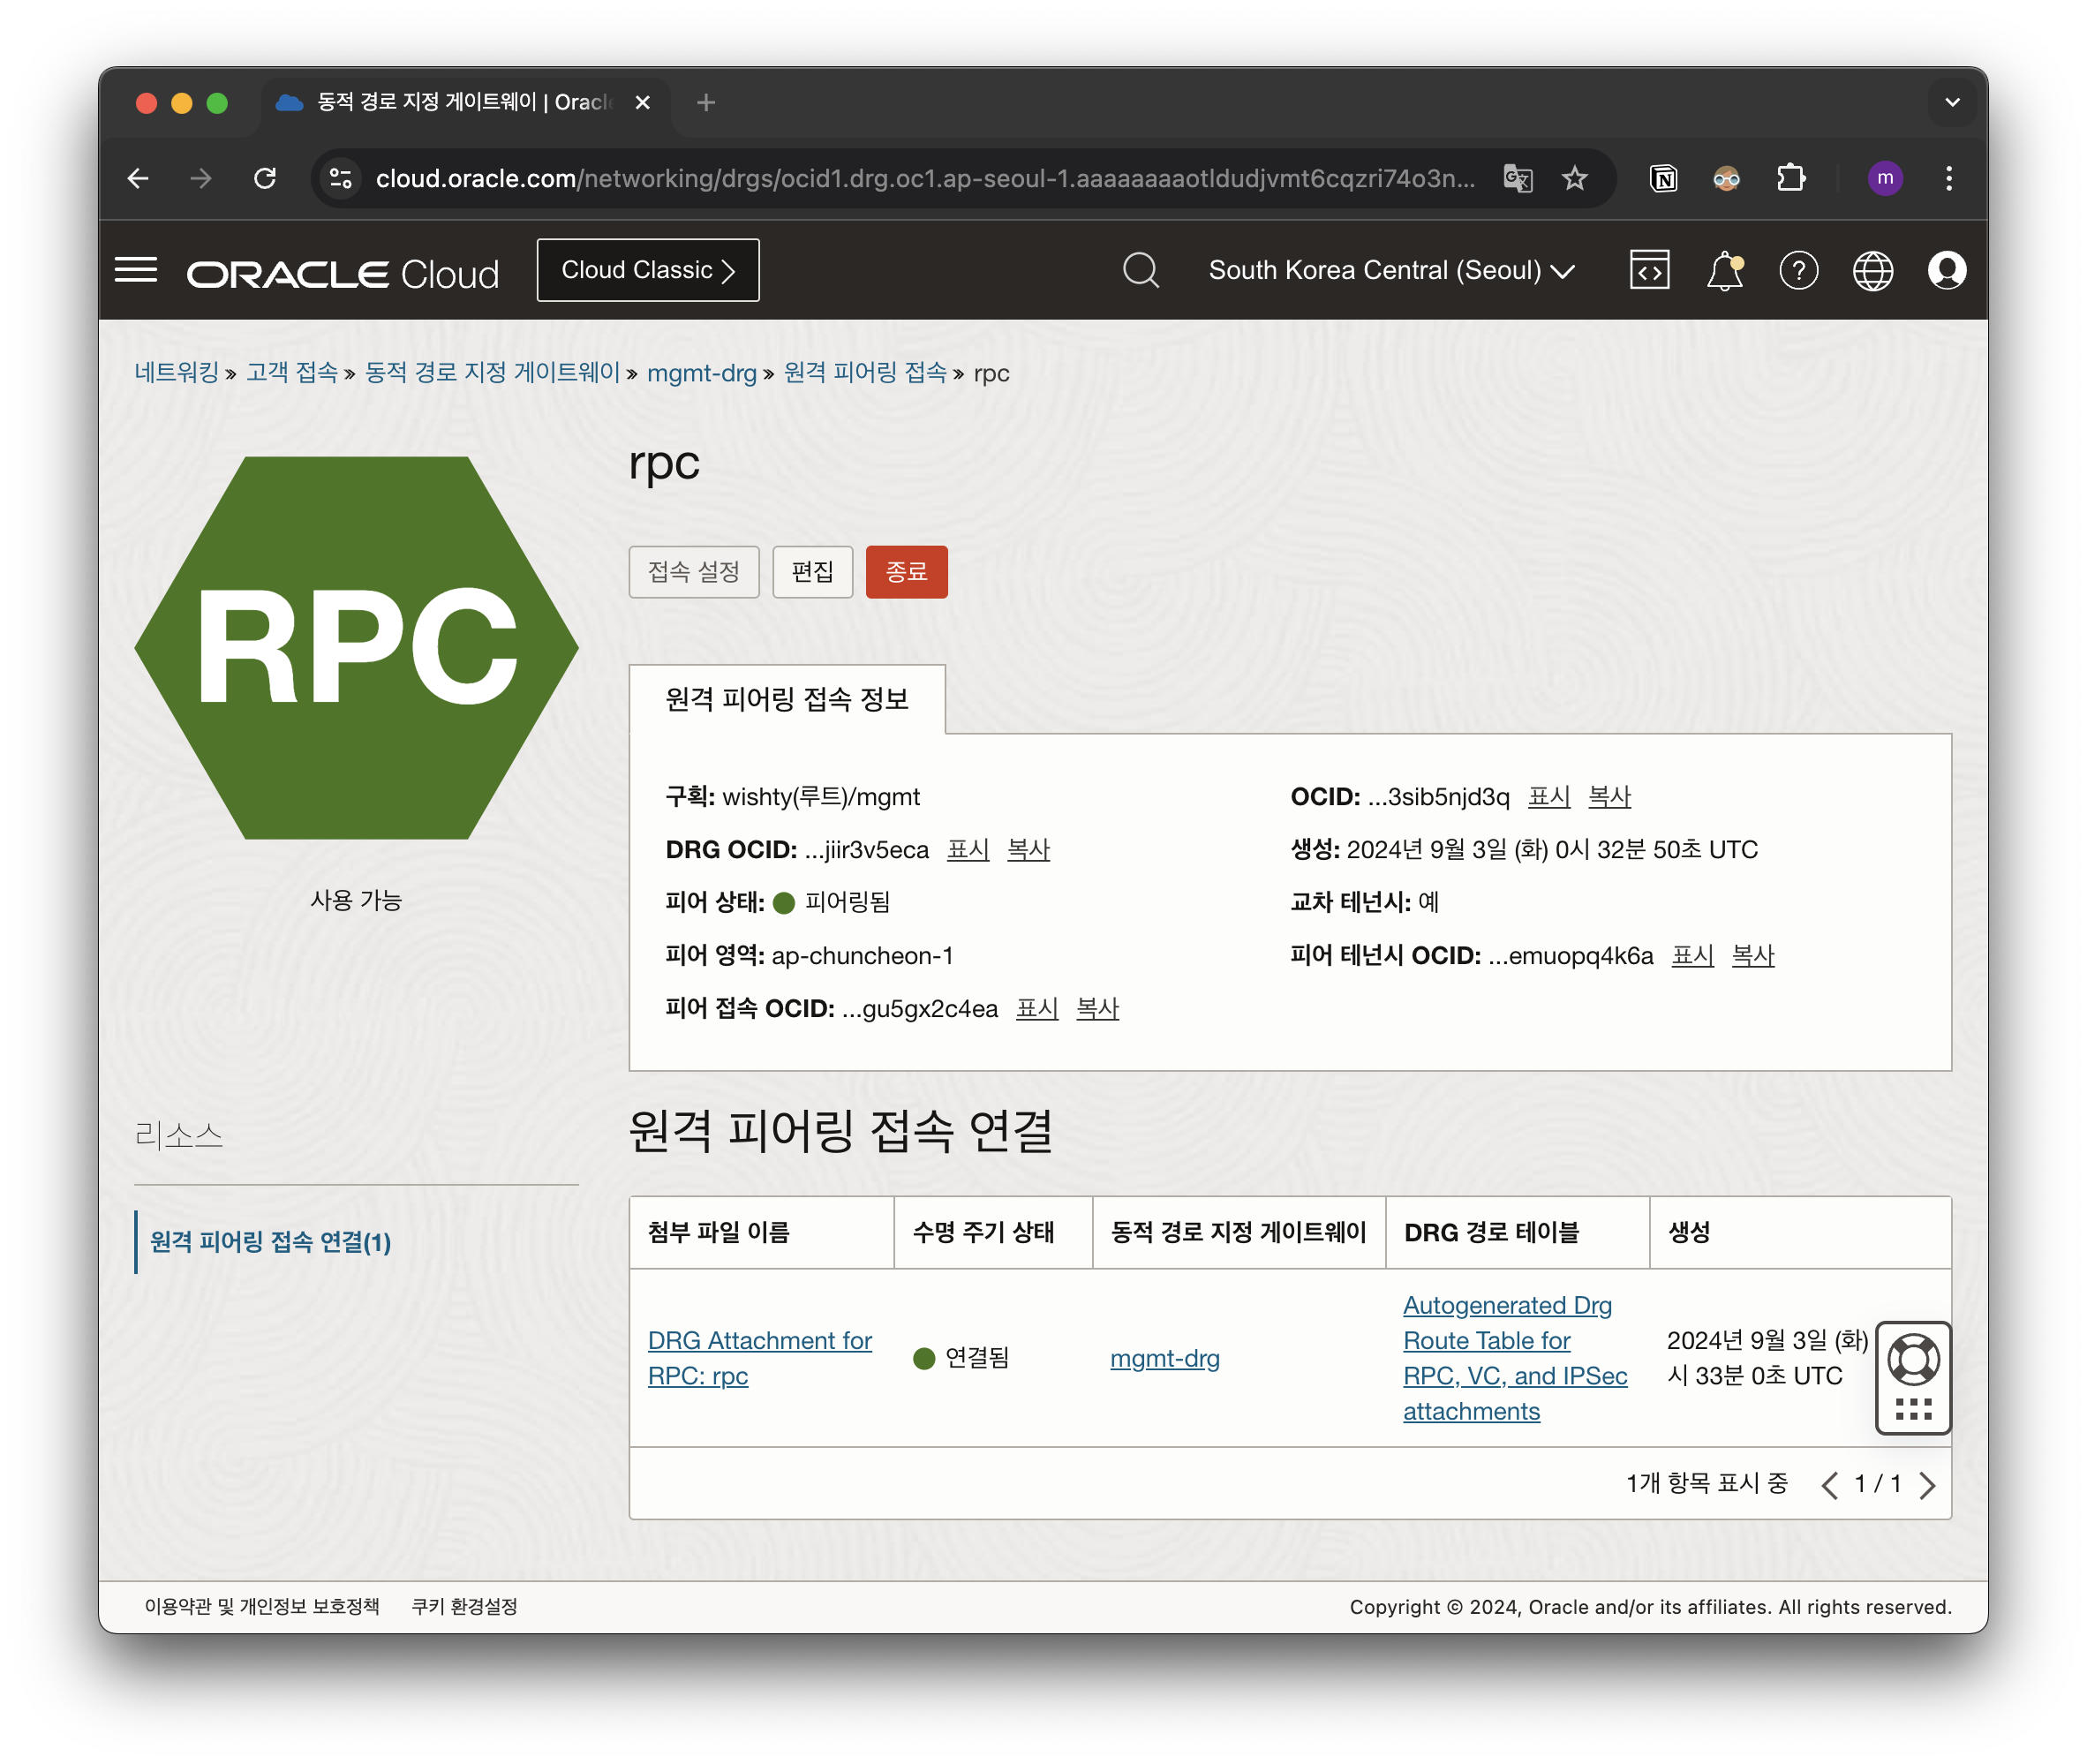This screenshot has height=1764, width=2087.
Task: Select 원격 피어링 접속 연결(1) resource item
Action: click(x=270, y=1242)
